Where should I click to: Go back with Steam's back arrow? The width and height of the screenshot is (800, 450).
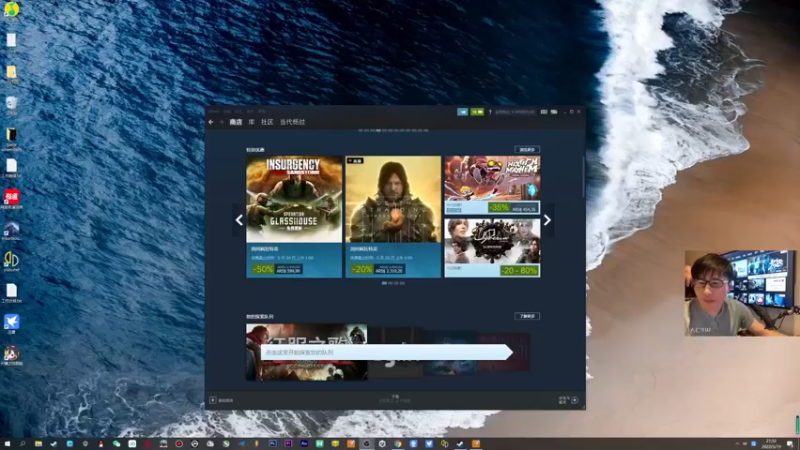(x=211, y=122)
